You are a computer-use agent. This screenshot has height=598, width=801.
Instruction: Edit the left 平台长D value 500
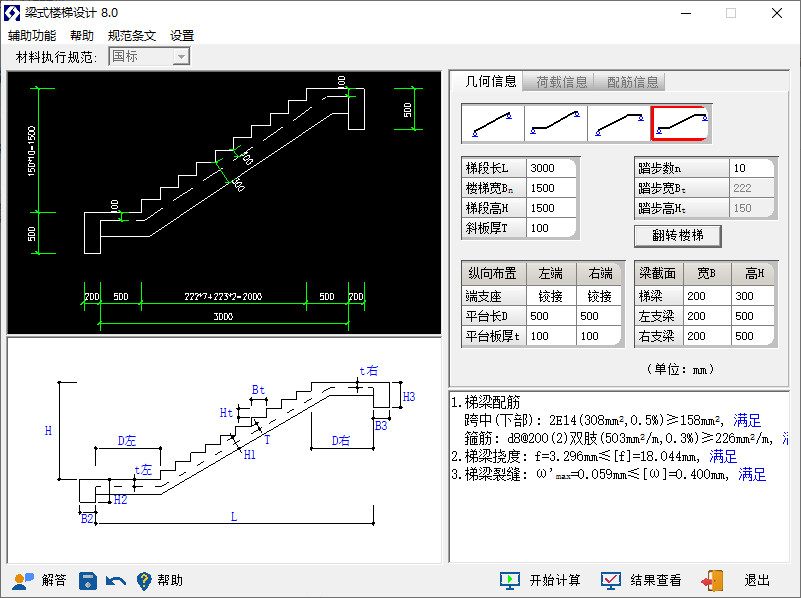(x=551, y=316)
